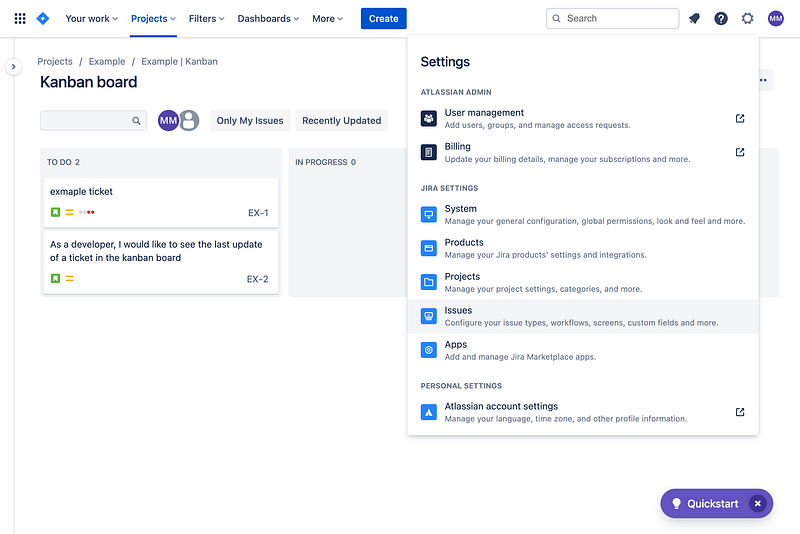Click the board search input field
Image resolution: width=800 pixels, height=534 pixels.
[93, 121]
